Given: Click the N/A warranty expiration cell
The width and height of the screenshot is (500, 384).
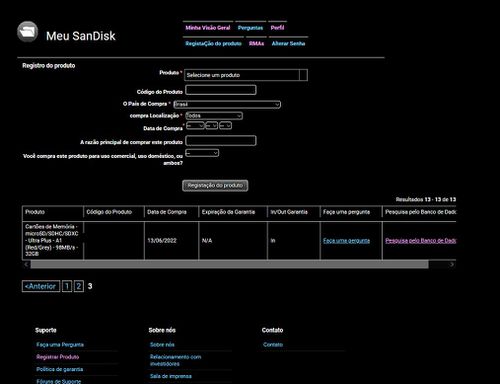Looking at the screenshot, I should coord(233,240).
